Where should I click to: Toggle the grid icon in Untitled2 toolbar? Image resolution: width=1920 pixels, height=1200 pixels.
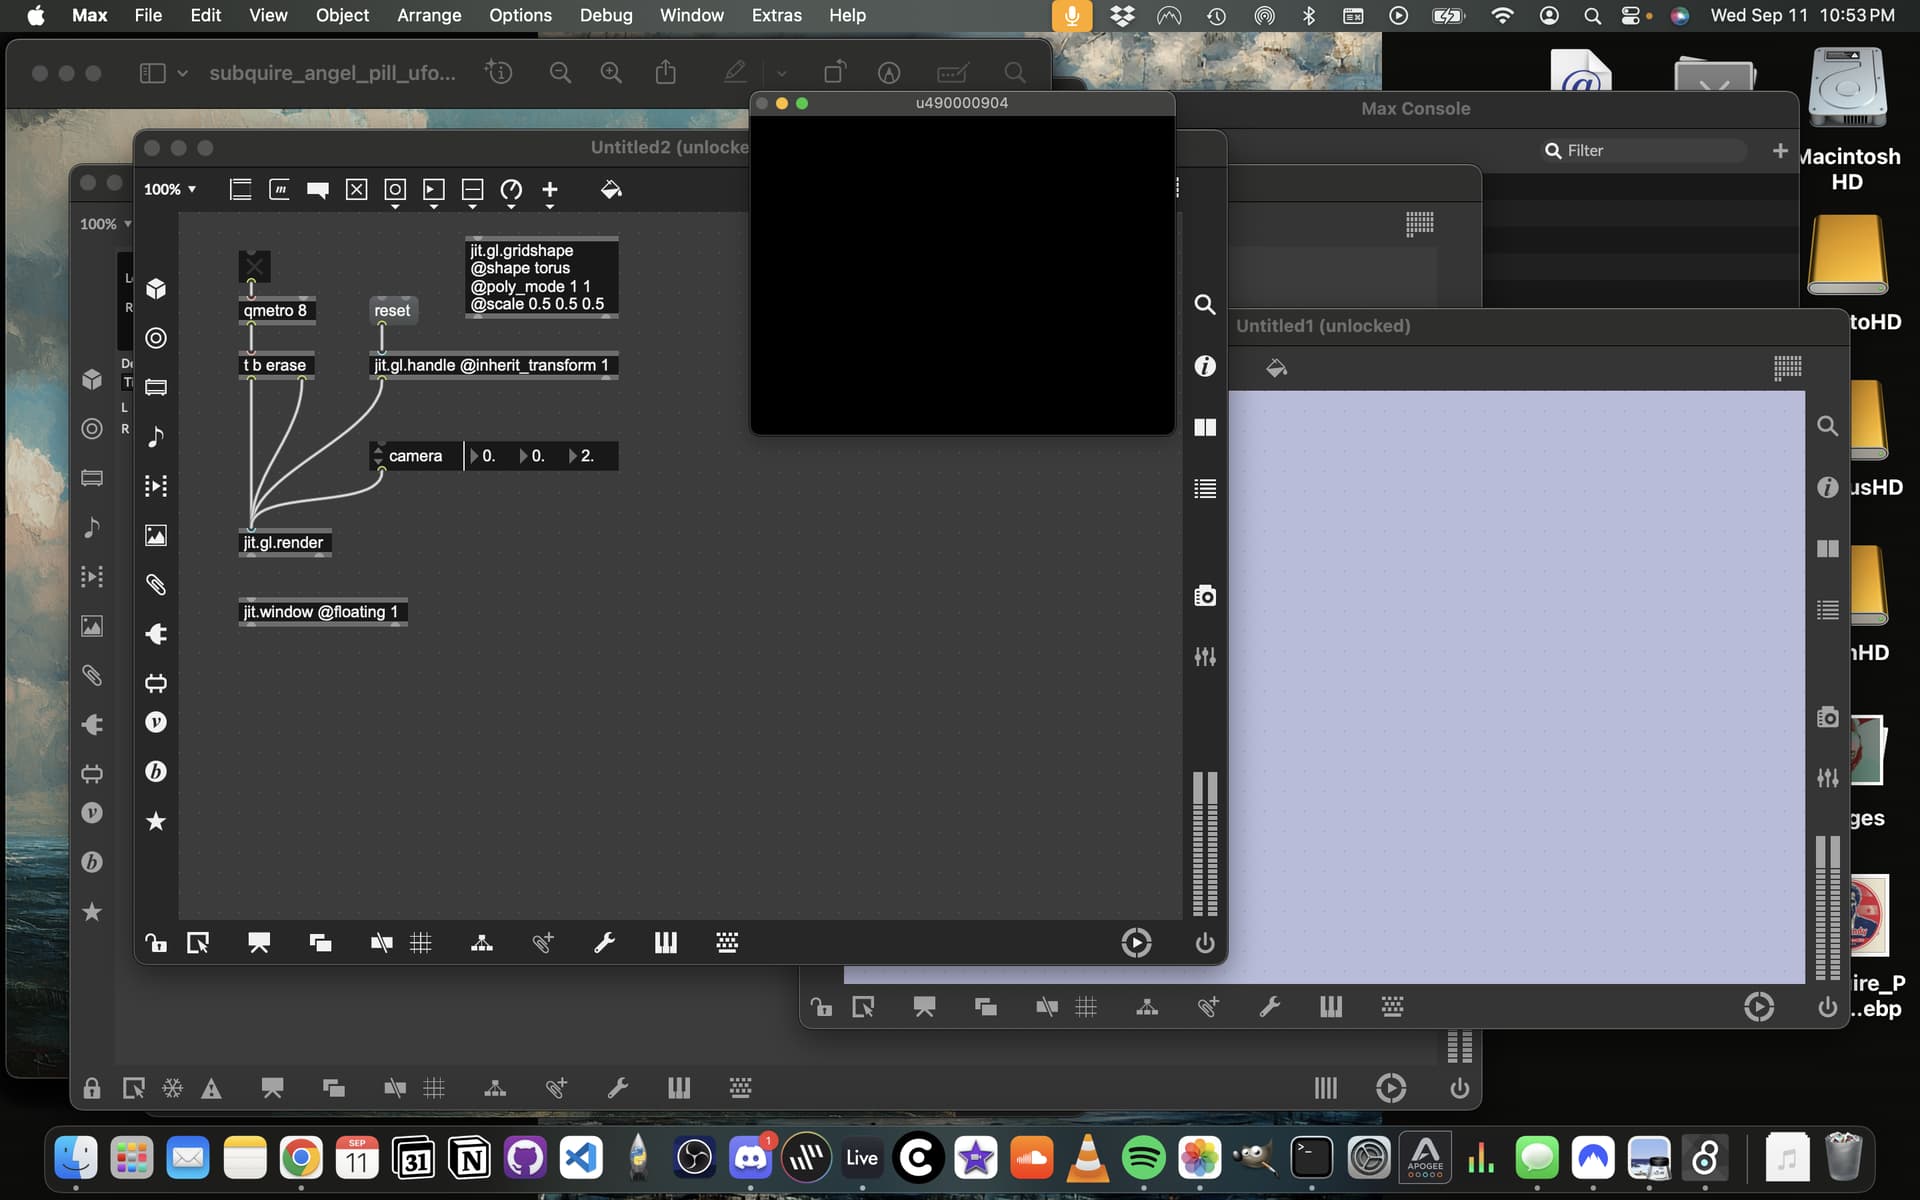coord(421,943)
